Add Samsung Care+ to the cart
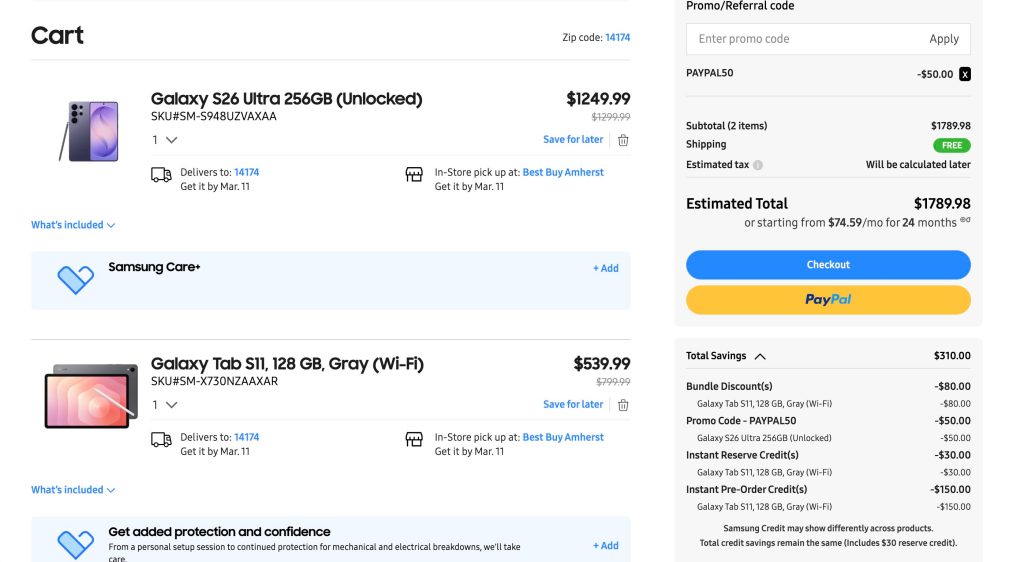Viewport: 1024px width, 562px height. 606,268
